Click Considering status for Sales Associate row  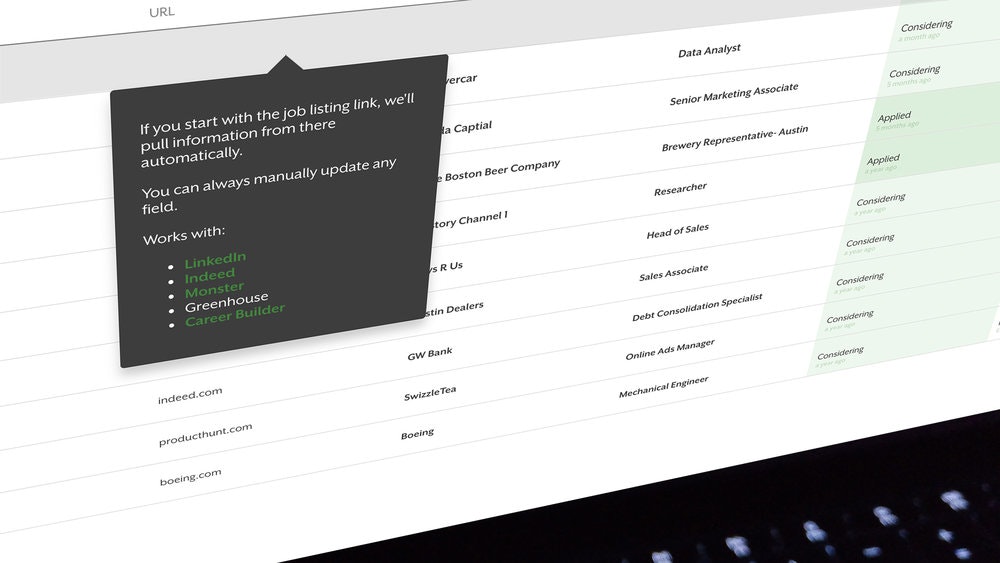(871, 240)
